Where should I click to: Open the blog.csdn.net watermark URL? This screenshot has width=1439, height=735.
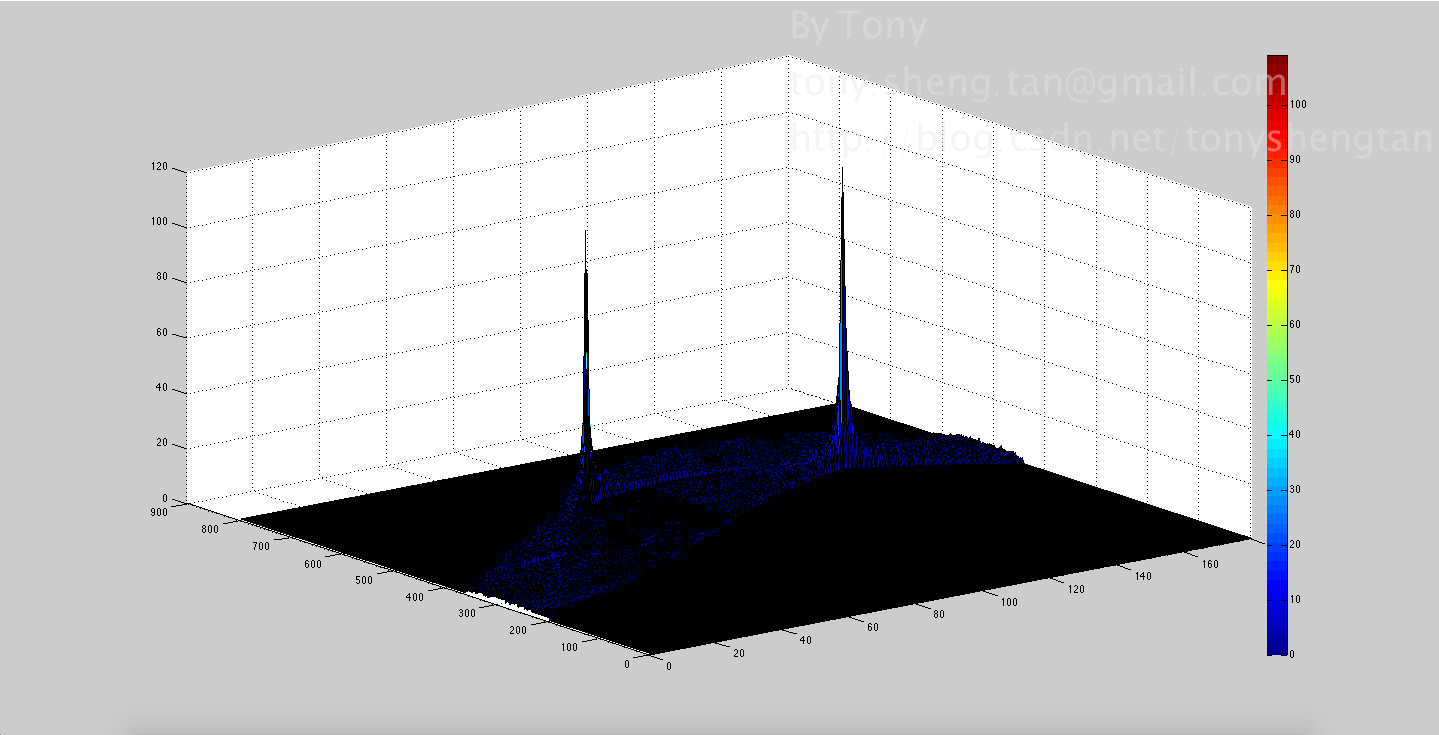(1110, 139)
